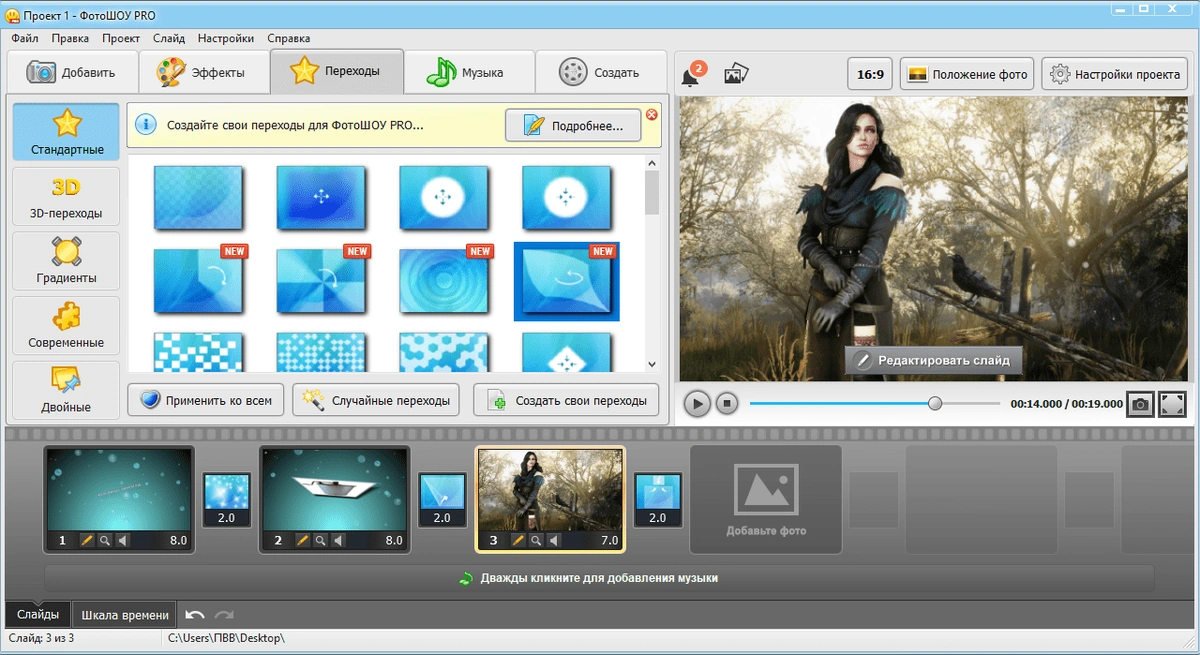Open slide 2 magnifier icon
The width and height of the screenshot is (1200, 655).
point(320,540)
